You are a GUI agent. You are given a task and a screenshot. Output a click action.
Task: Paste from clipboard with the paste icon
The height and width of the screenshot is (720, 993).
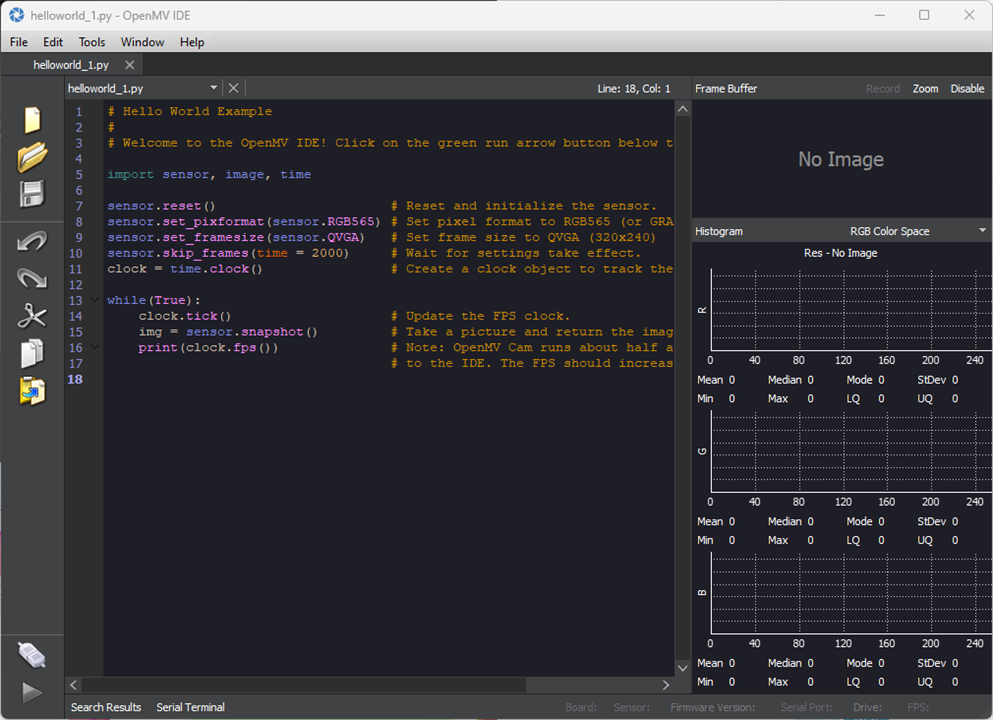pyautogui.click(x=32, y=391)
